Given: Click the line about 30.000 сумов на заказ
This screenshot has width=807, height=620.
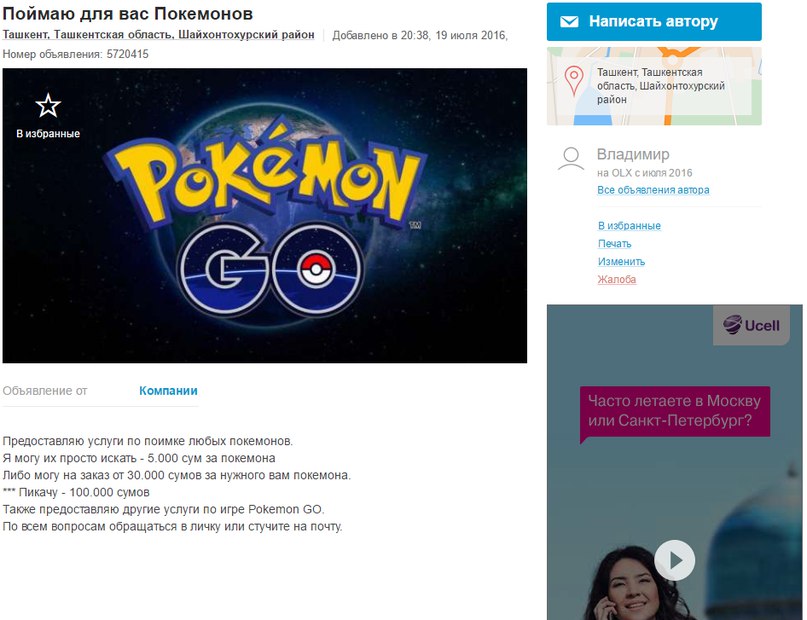Looking at the screenshot, I should pos(177,475).
